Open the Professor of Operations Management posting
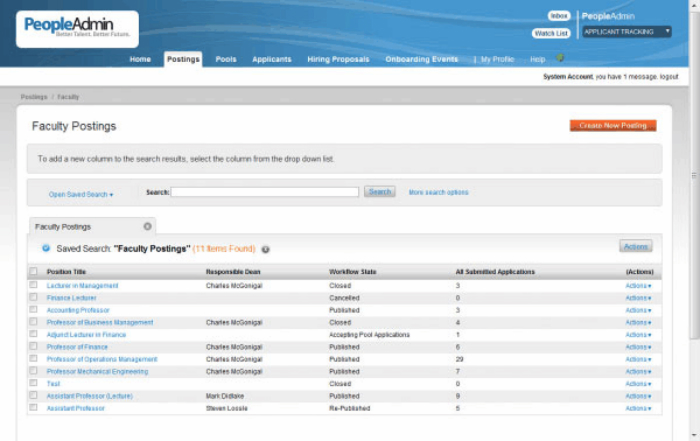The width and height of the screenshot is (700, 441). (102, 359)
